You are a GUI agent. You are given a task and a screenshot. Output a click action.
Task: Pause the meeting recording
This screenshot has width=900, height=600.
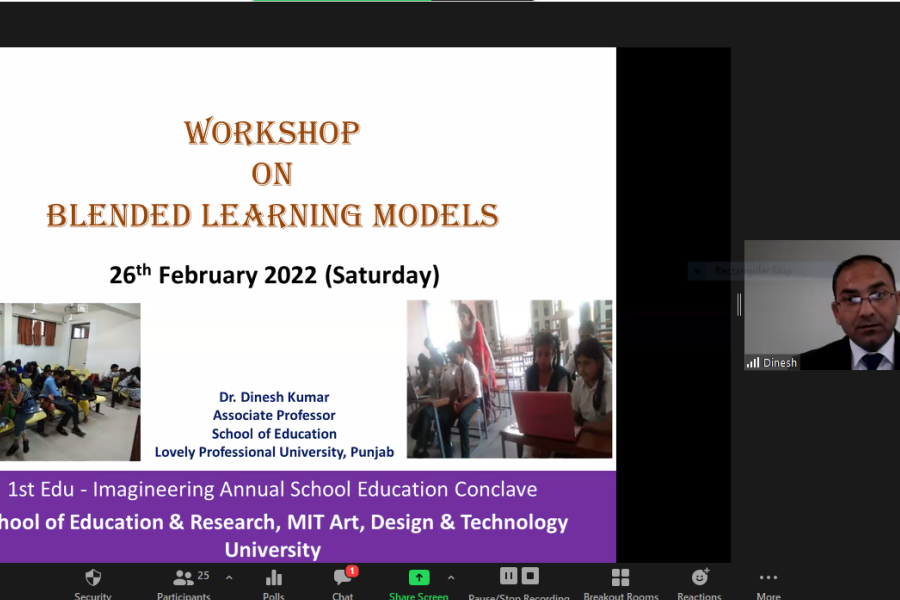coord(509,575)
